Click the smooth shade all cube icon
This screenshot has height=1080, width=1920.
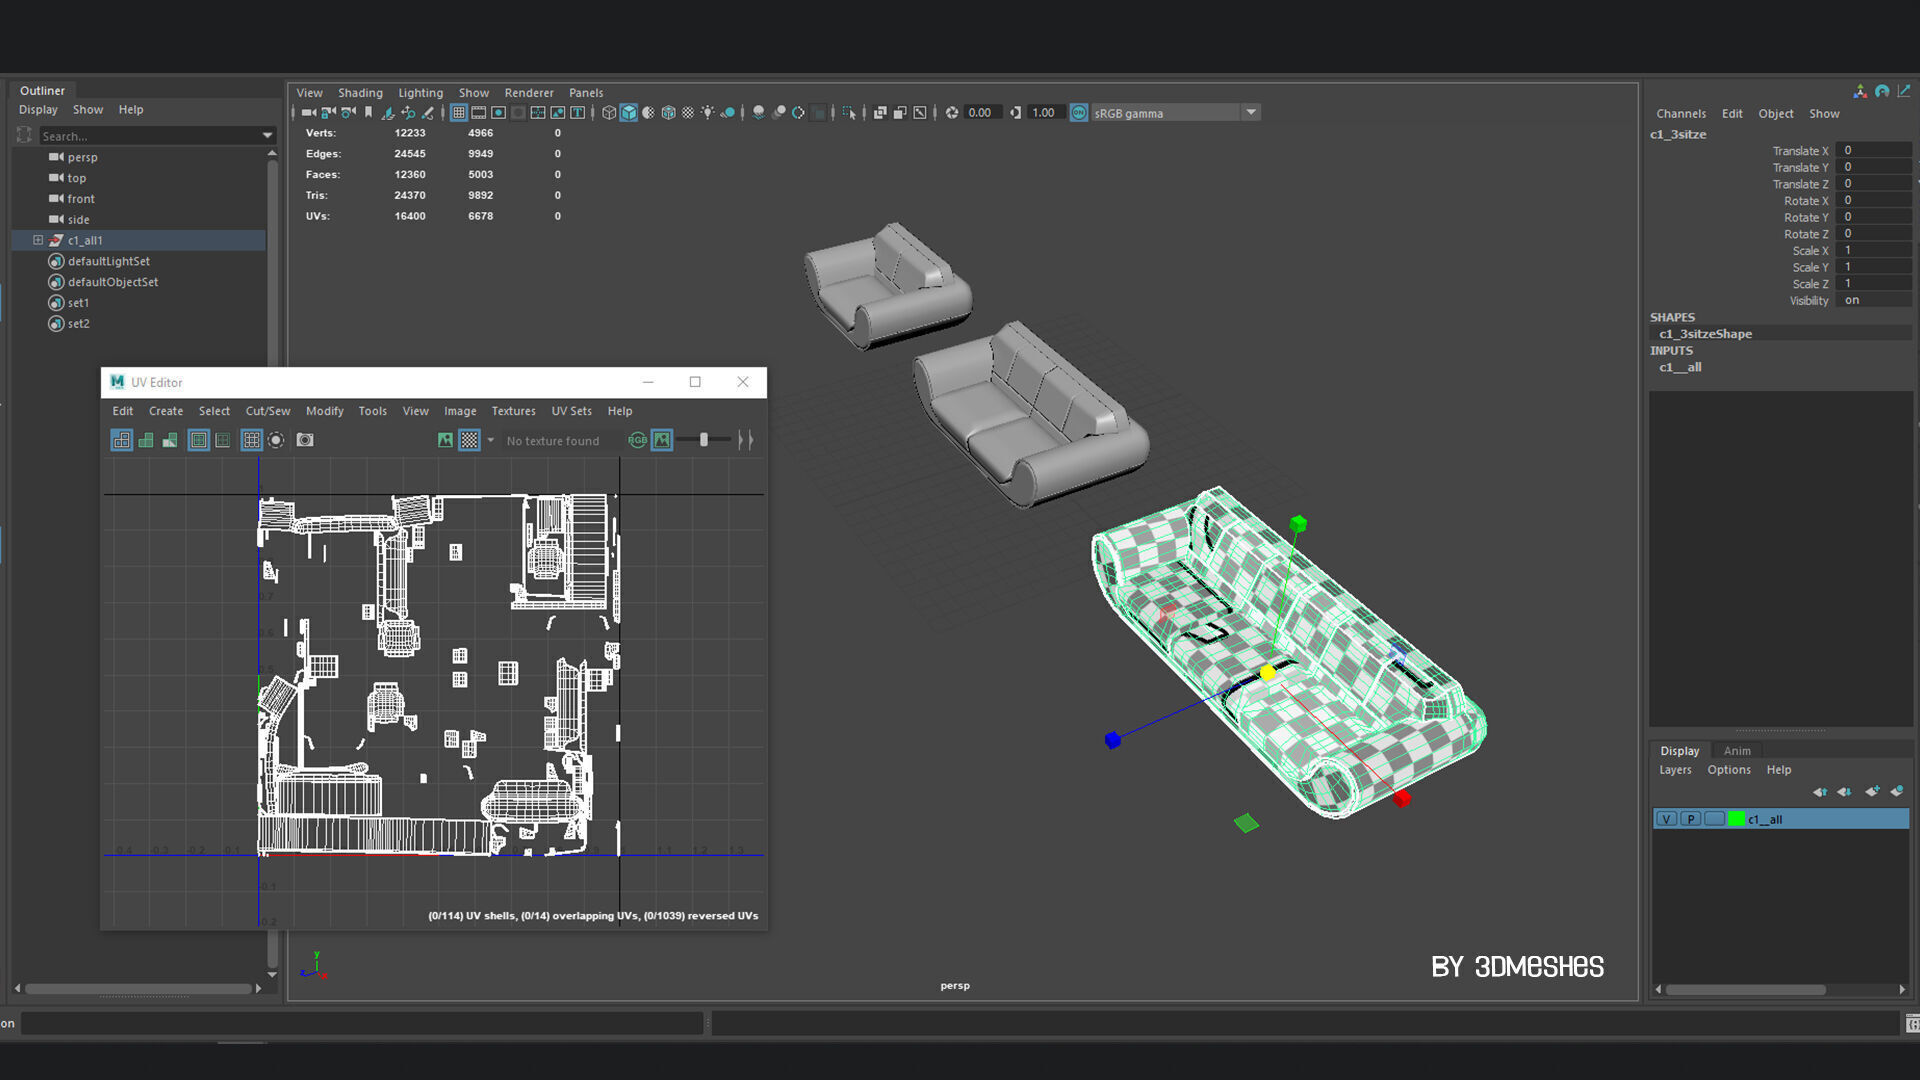point(629,113)
